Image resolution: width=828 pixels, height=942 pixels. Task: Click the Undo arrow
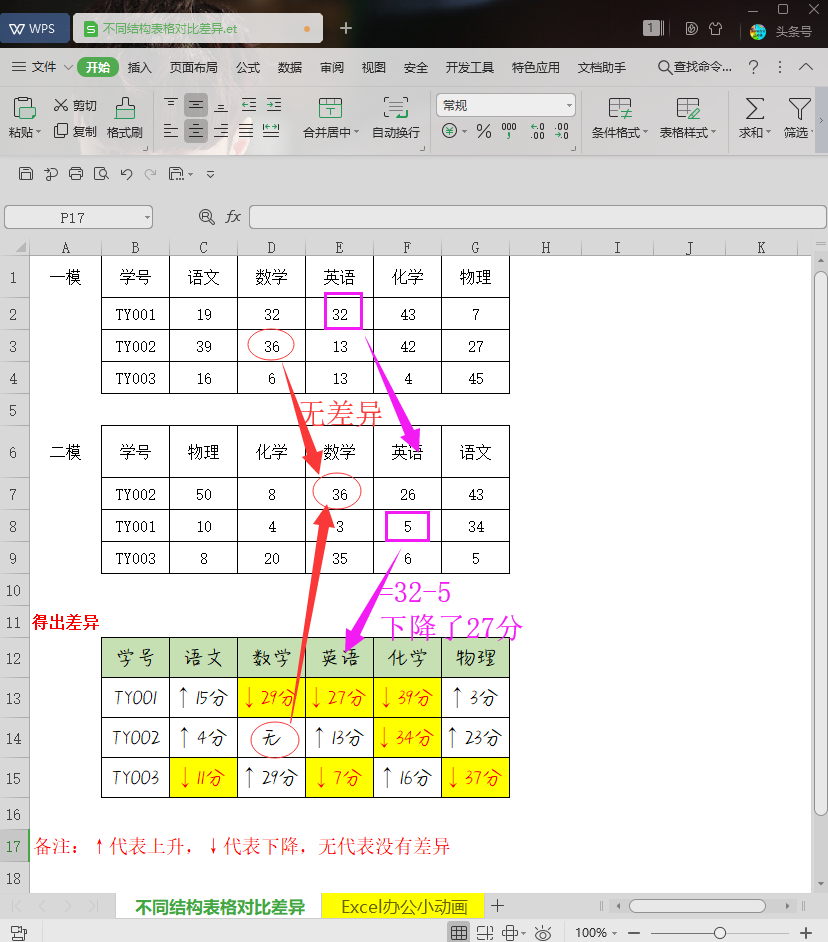pos(126,174)
